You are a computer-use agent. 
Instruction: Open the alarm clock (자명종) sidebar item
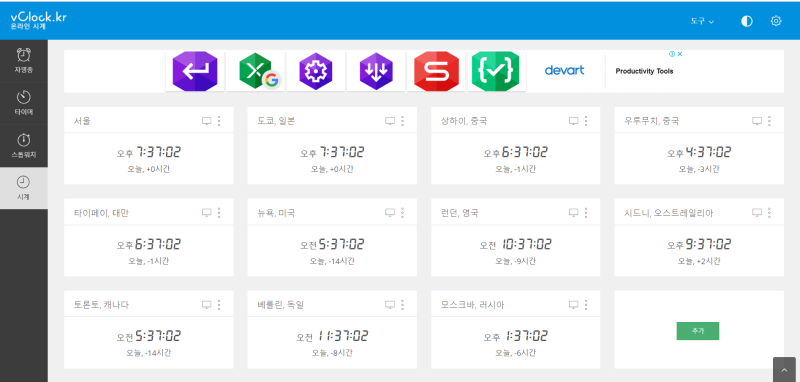pyautogui.click(x=23, y=61)
